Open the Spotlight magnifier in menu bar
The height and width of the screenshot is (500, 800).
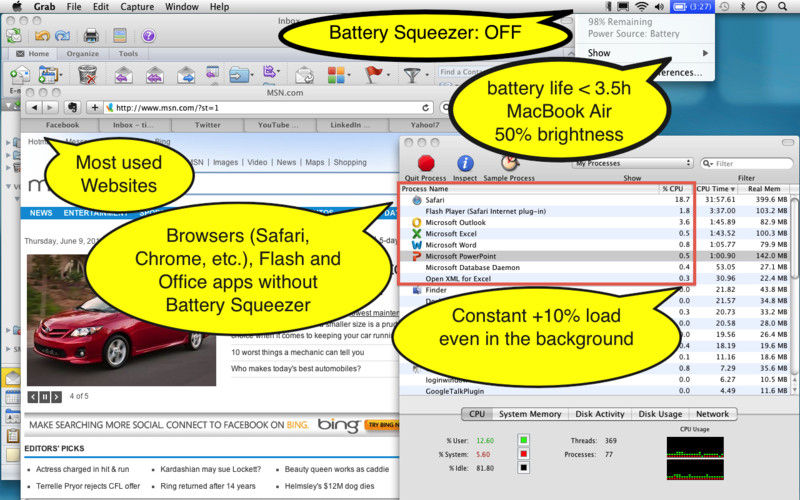[x=782, y=7]
